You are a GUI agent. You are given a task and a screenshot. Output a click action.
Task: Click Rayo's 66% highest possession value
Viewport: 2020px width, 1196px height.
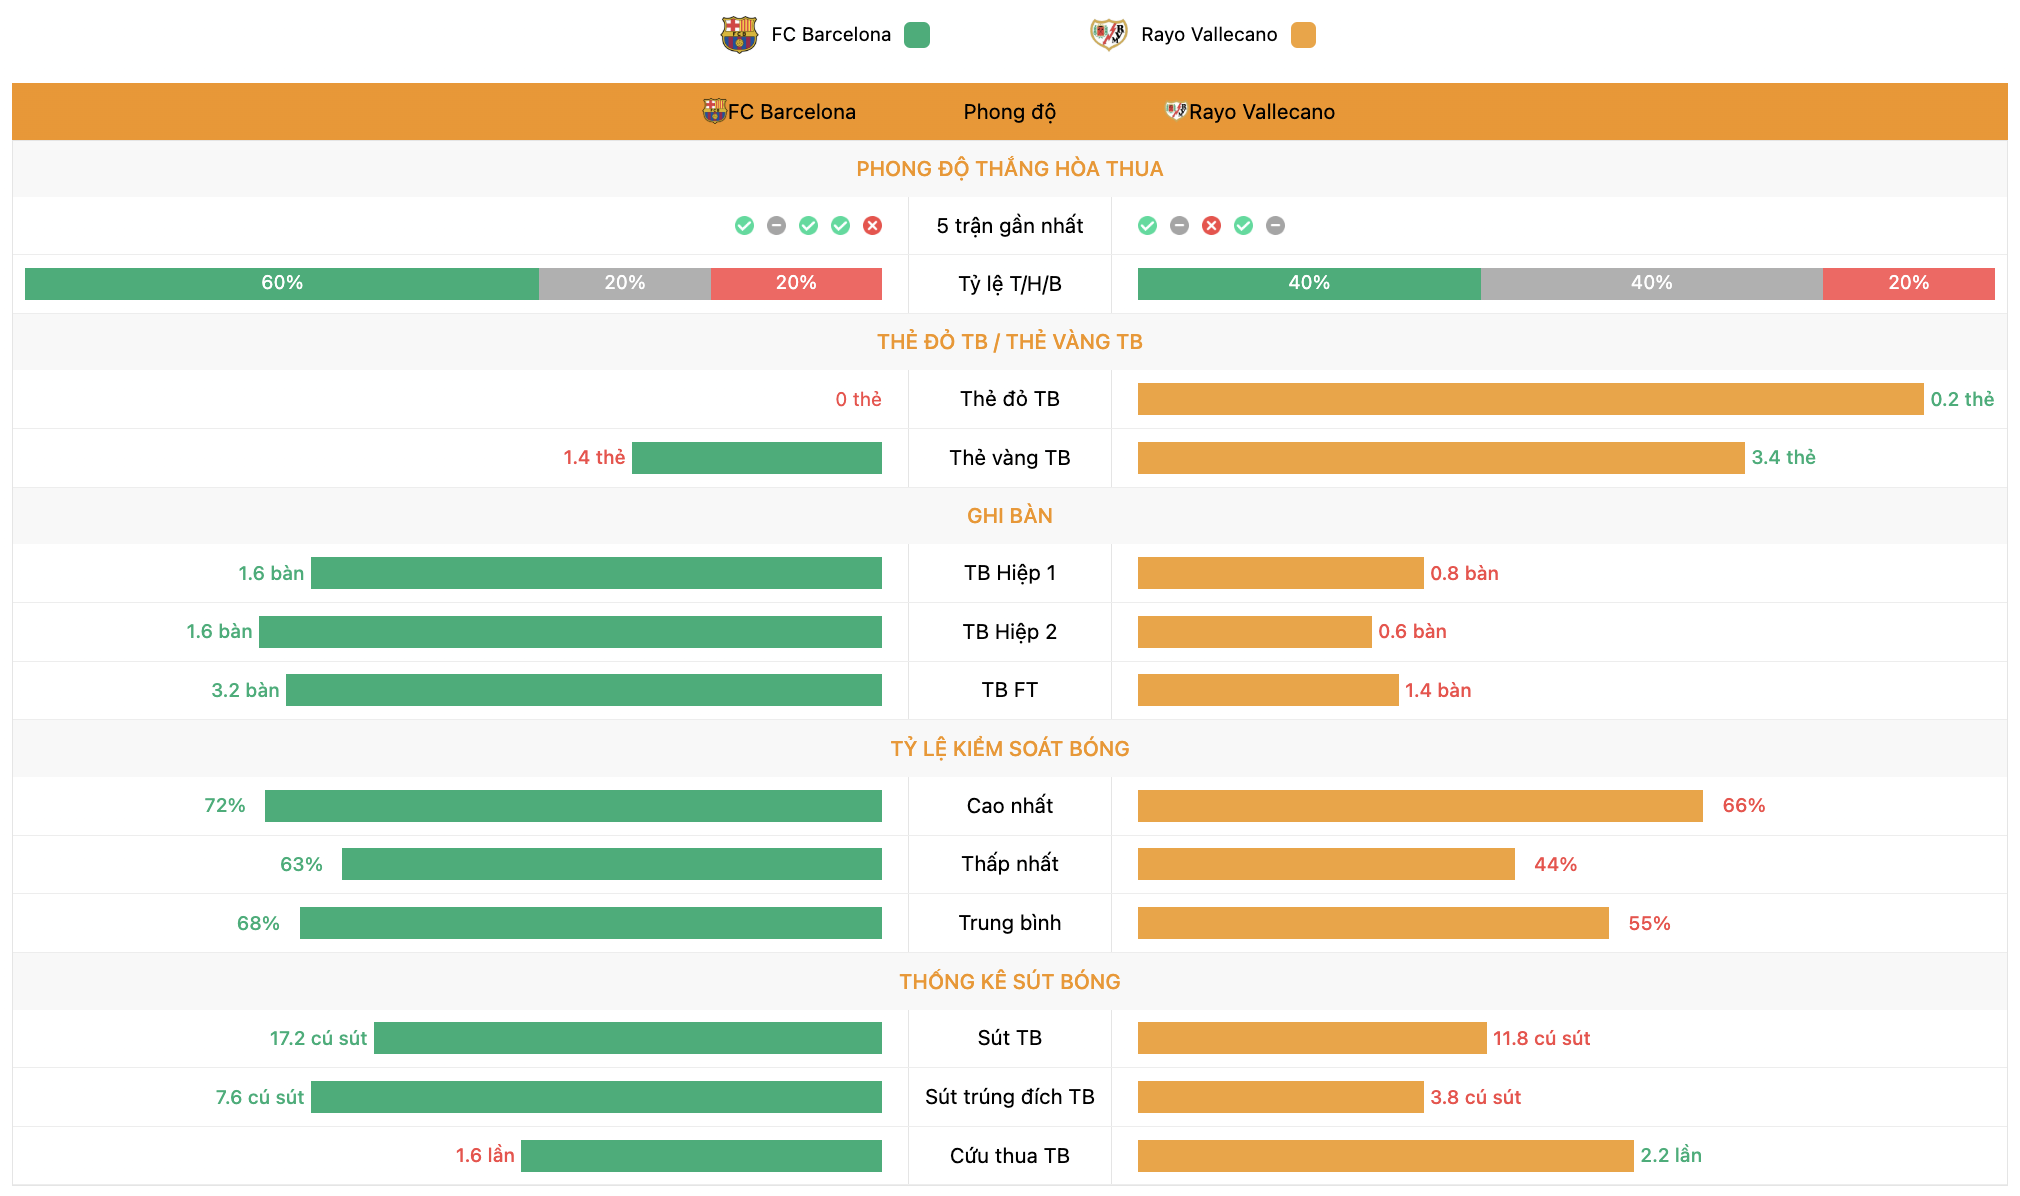coord(1744,805)
